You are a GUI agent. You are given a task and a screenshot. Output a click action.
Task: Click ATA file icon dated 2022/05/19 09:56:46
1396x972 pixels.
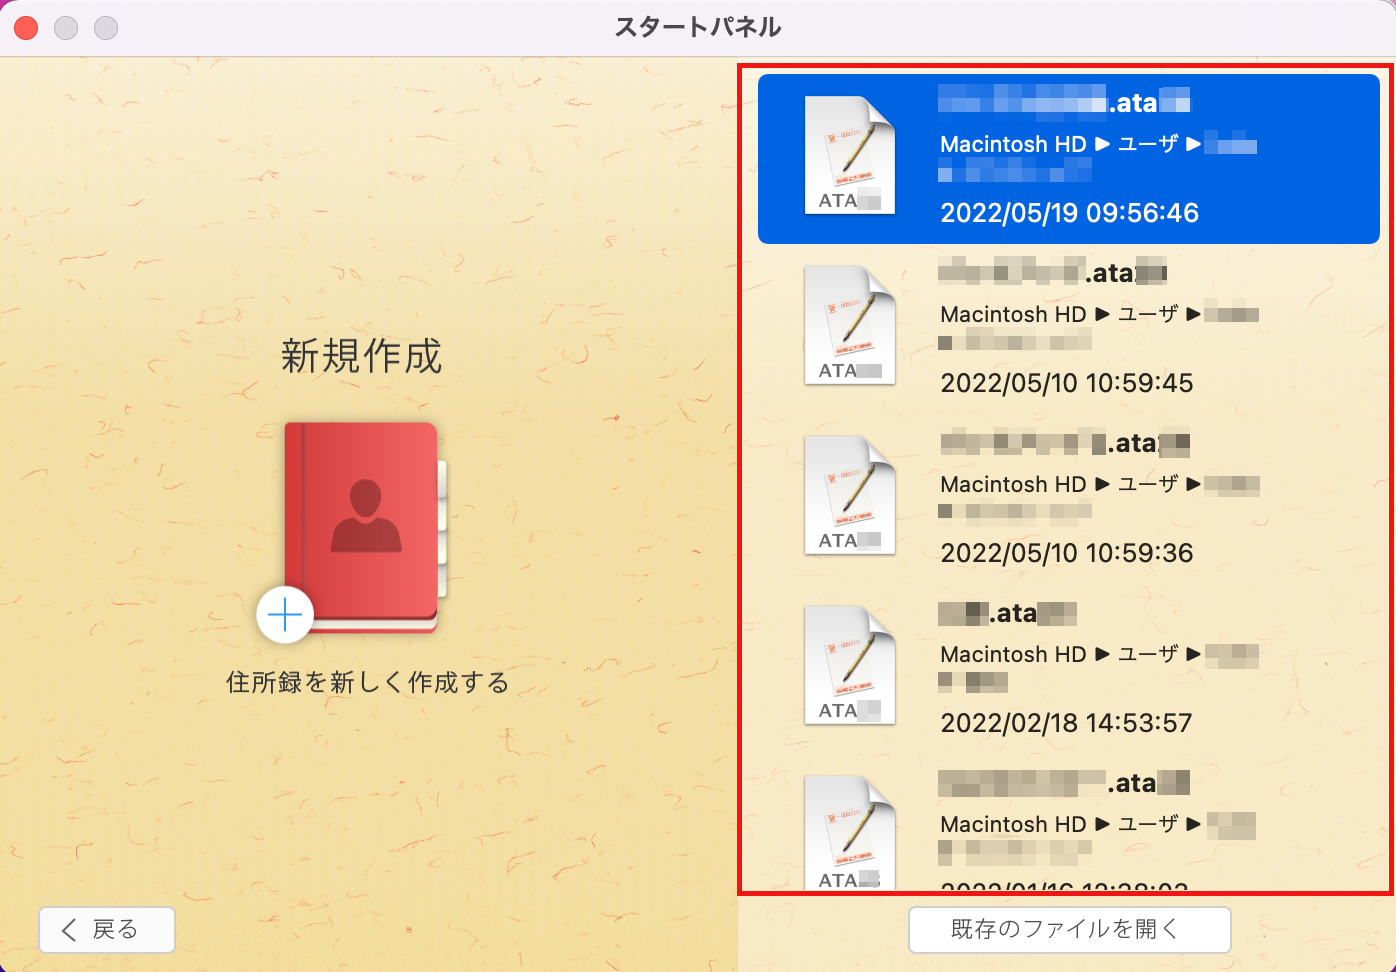[849, 156]
